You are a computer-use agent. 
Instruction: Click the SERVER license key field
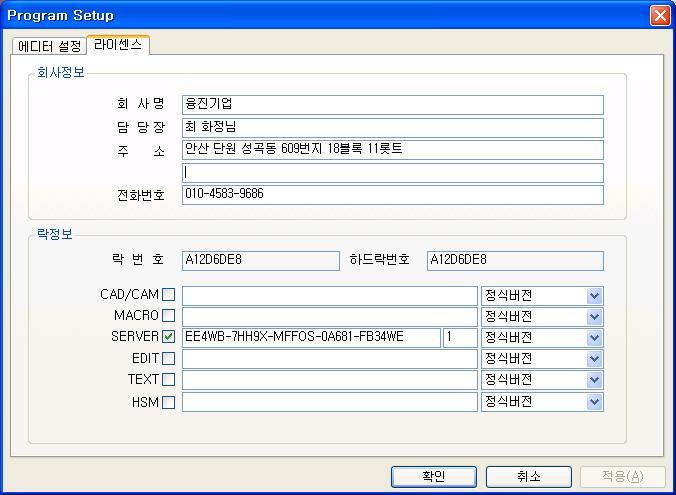click(311, 338)
